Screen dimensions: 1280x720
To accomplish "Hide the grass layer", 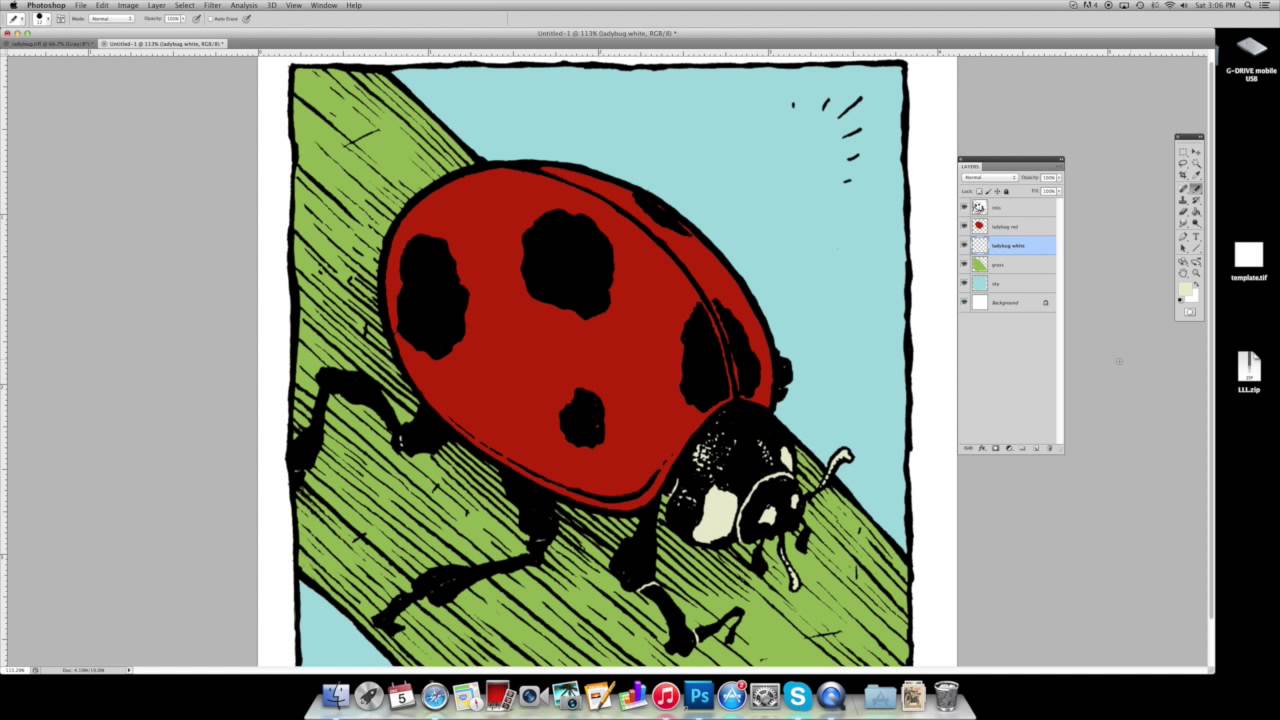I will 964,264.
